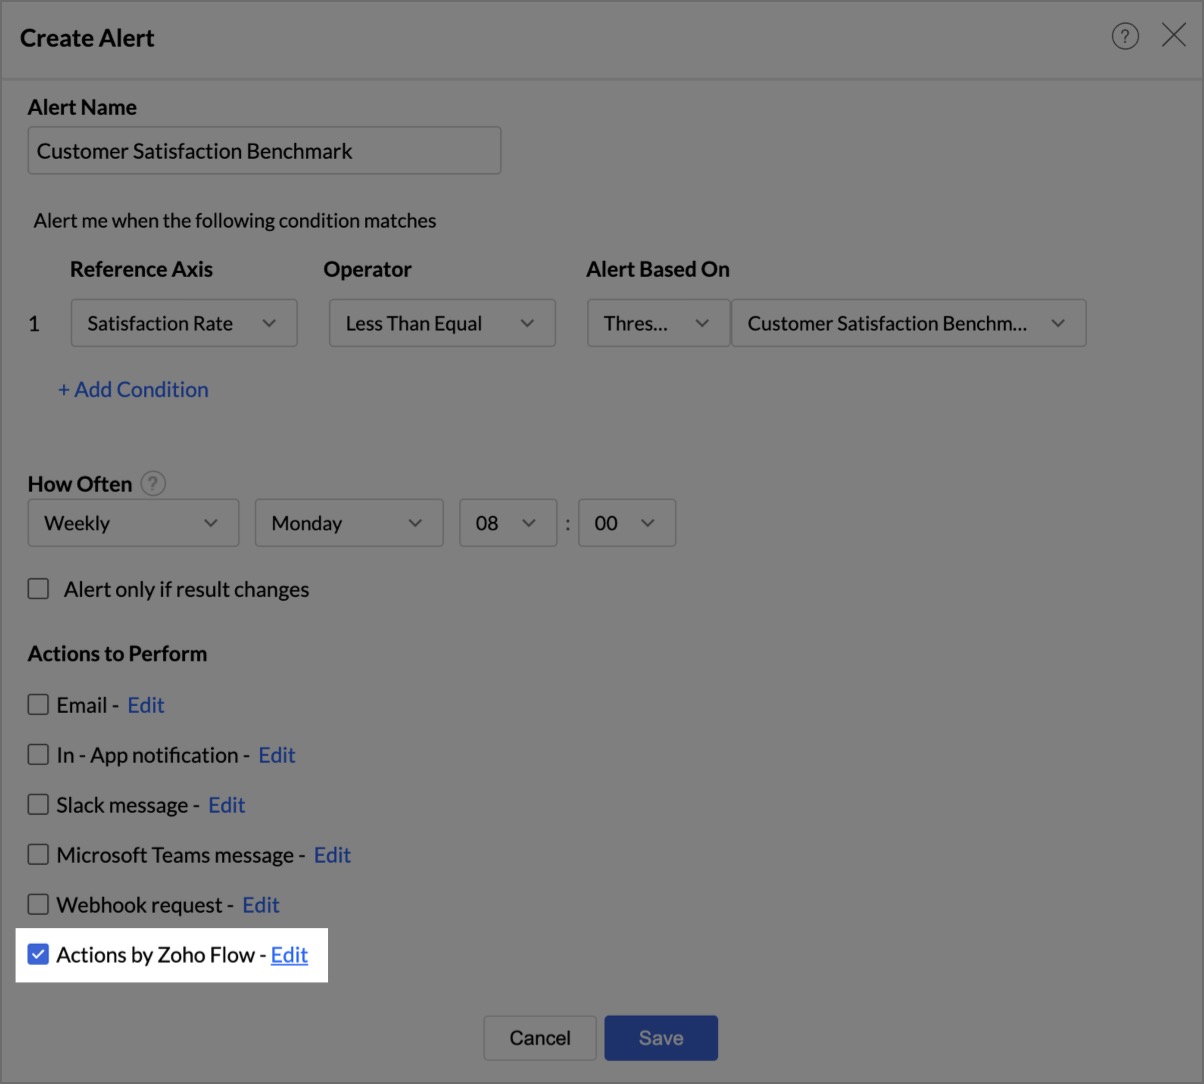Enable the Slack message checkbox

[39, 805]
